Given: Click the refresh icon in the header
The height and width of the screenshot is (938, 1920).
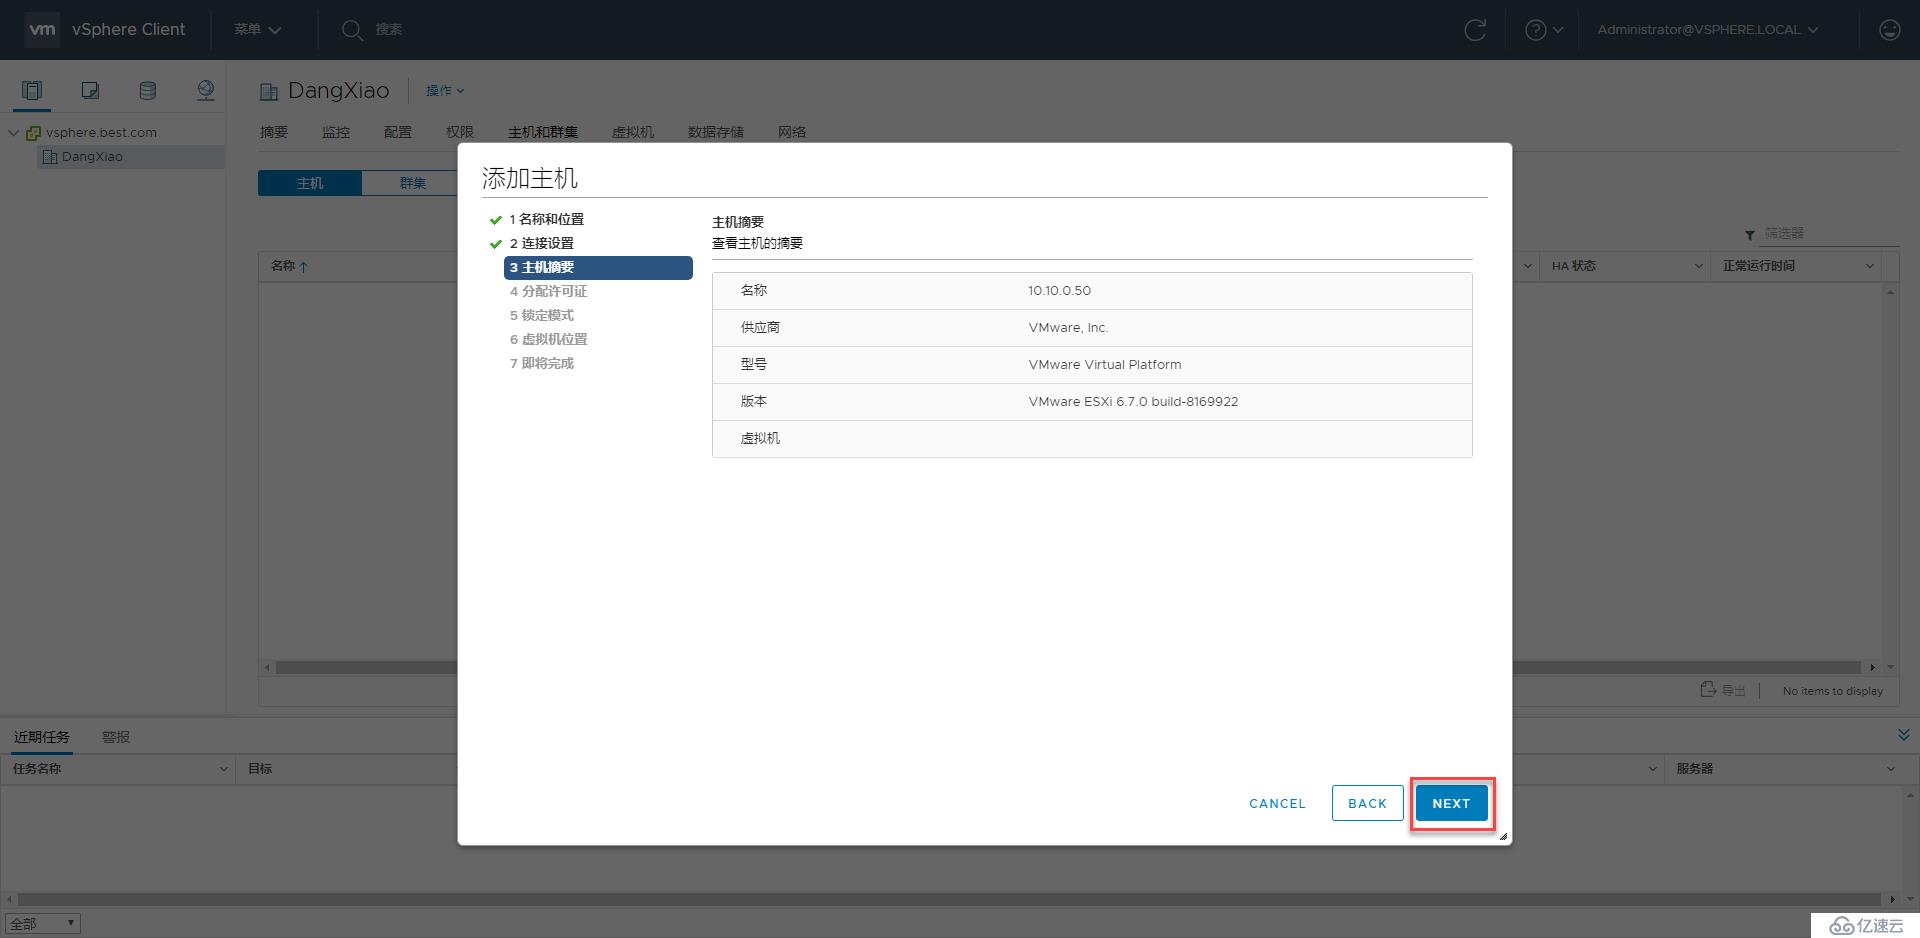Looking at the screenshot, I should click(x=1475, y=30).
